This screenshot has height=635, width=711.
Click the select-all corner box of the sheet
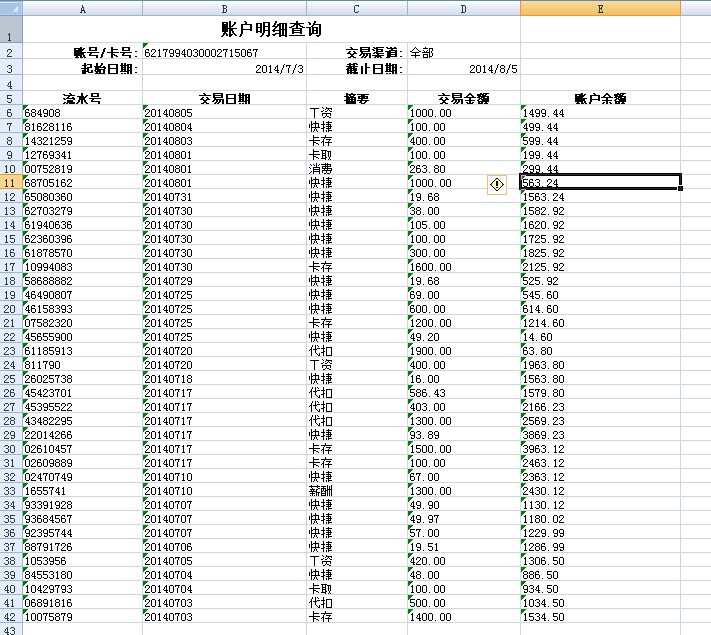click(11, 8)
